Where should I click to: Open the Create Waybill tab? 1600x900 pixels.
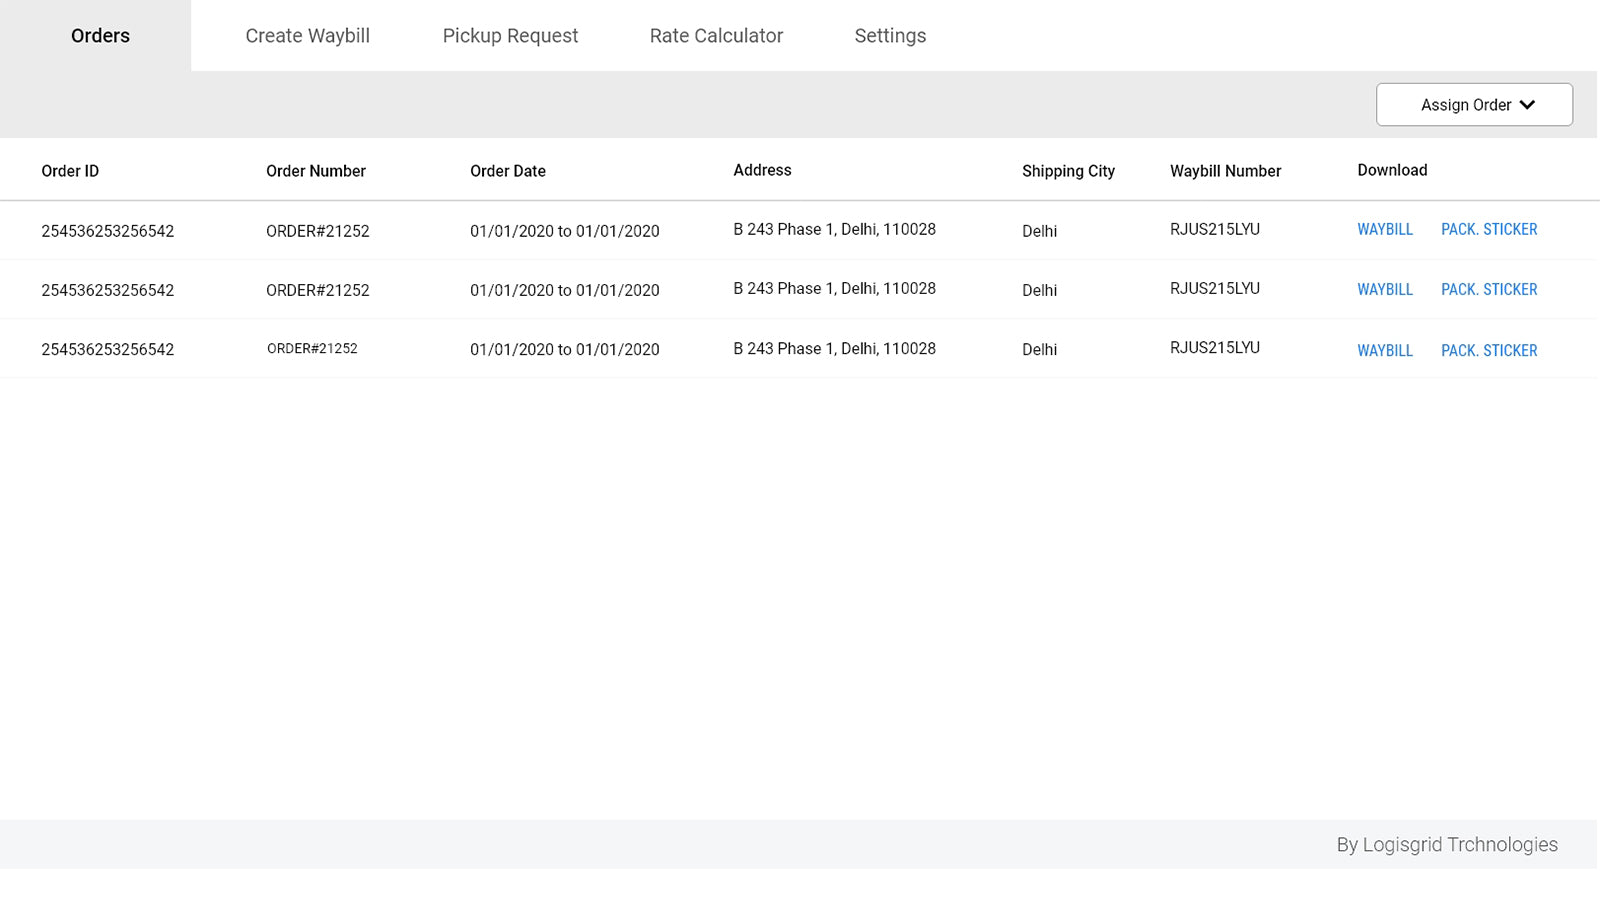point(307,36)
